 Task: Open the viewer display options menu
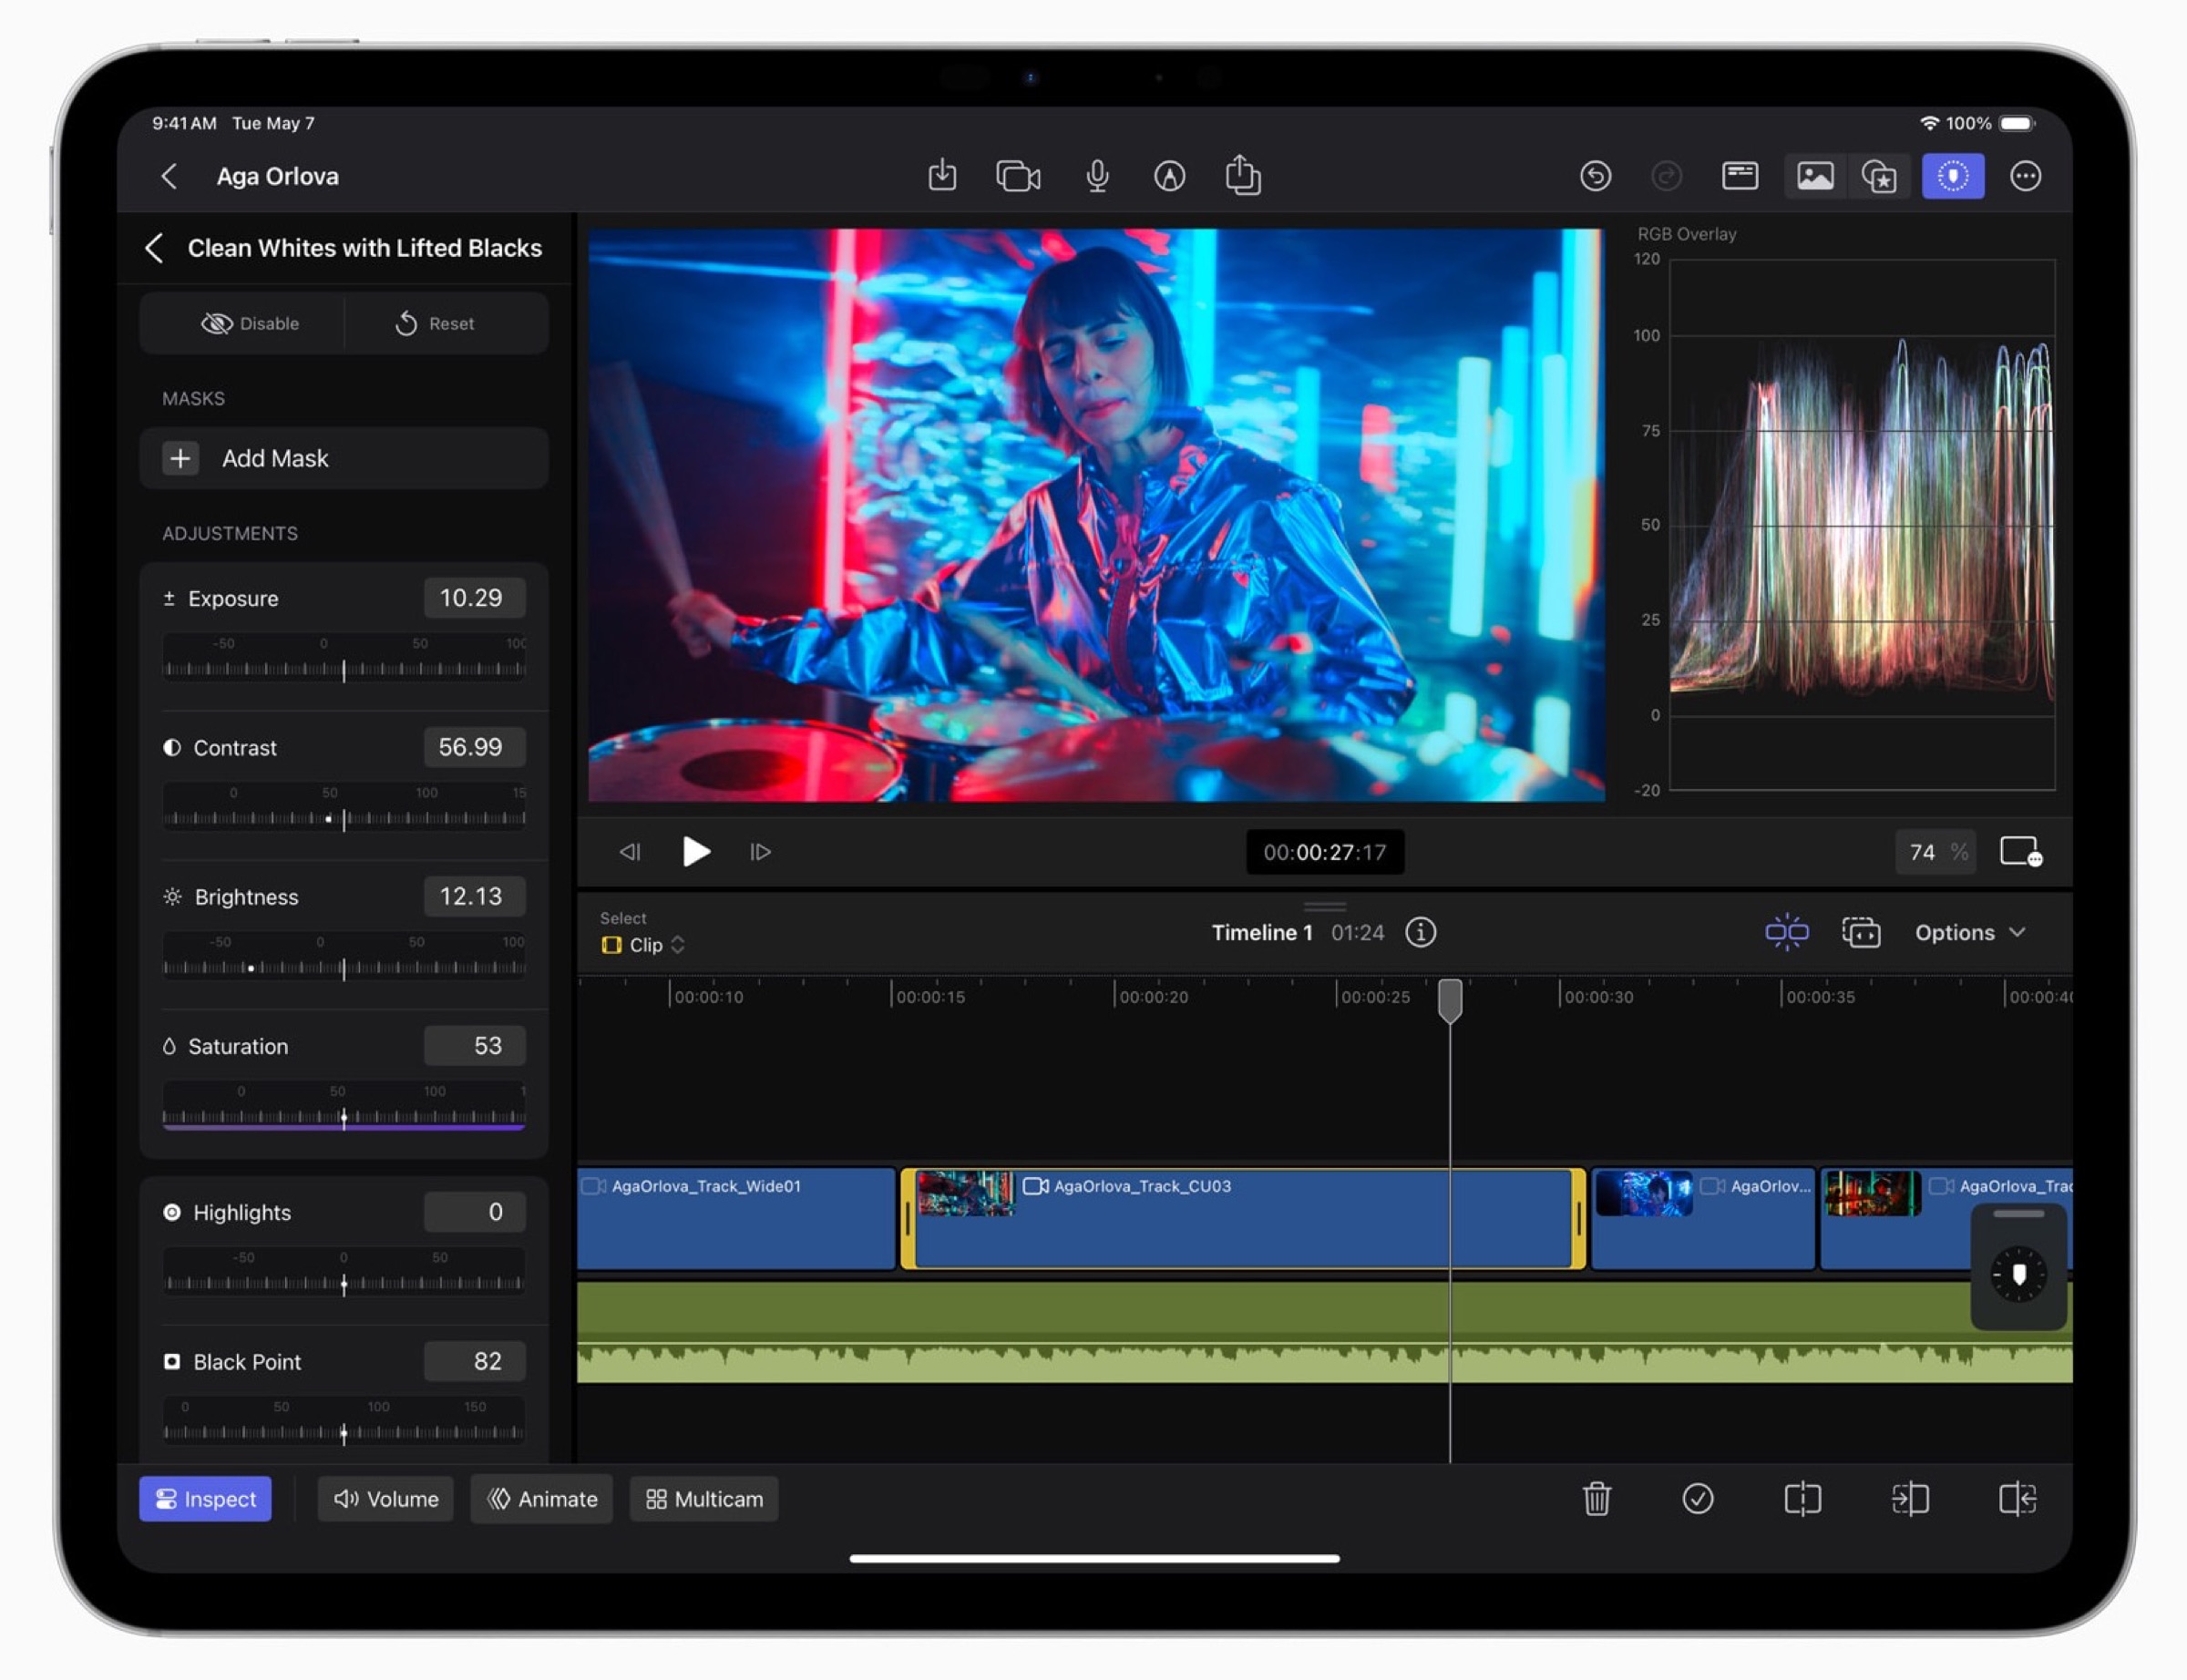point(2019,852)
